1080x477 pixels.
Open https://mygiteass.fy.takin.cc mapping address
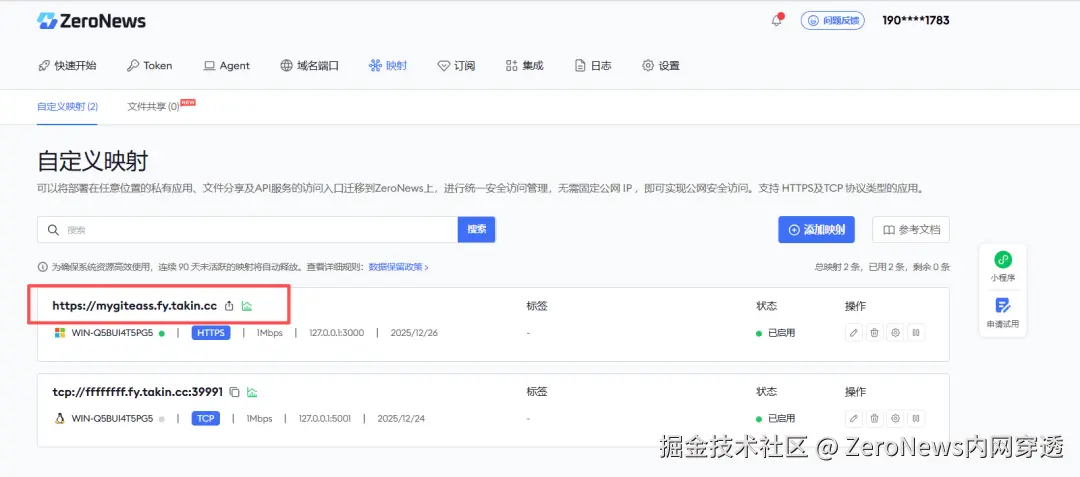coord(134,306)
